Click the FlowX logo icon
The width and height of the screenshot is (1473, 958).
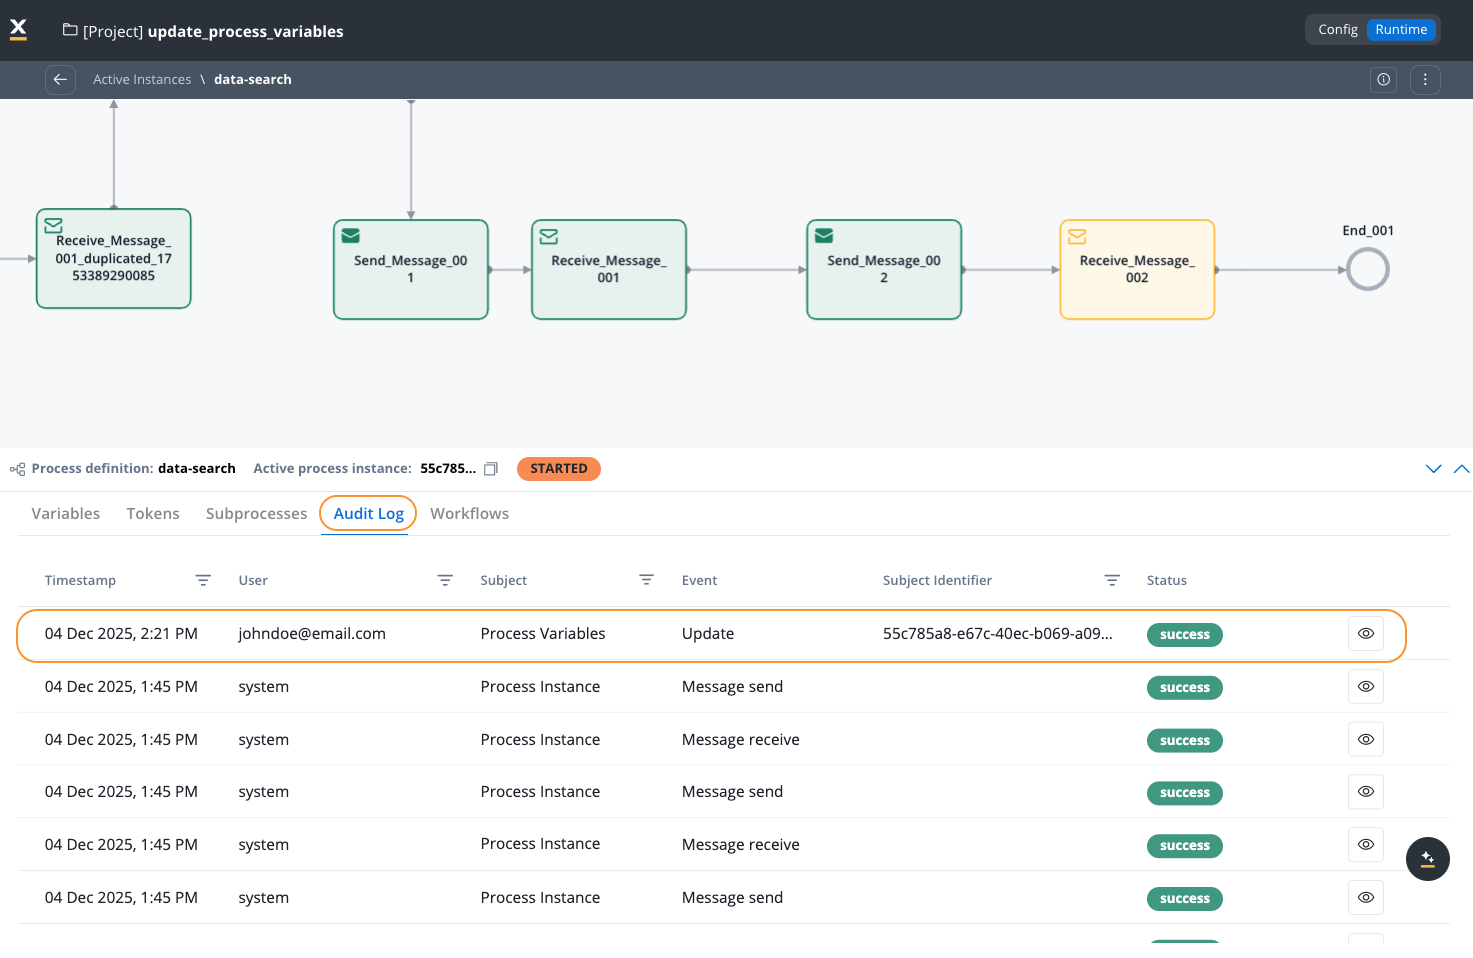(x=18, y=30)
